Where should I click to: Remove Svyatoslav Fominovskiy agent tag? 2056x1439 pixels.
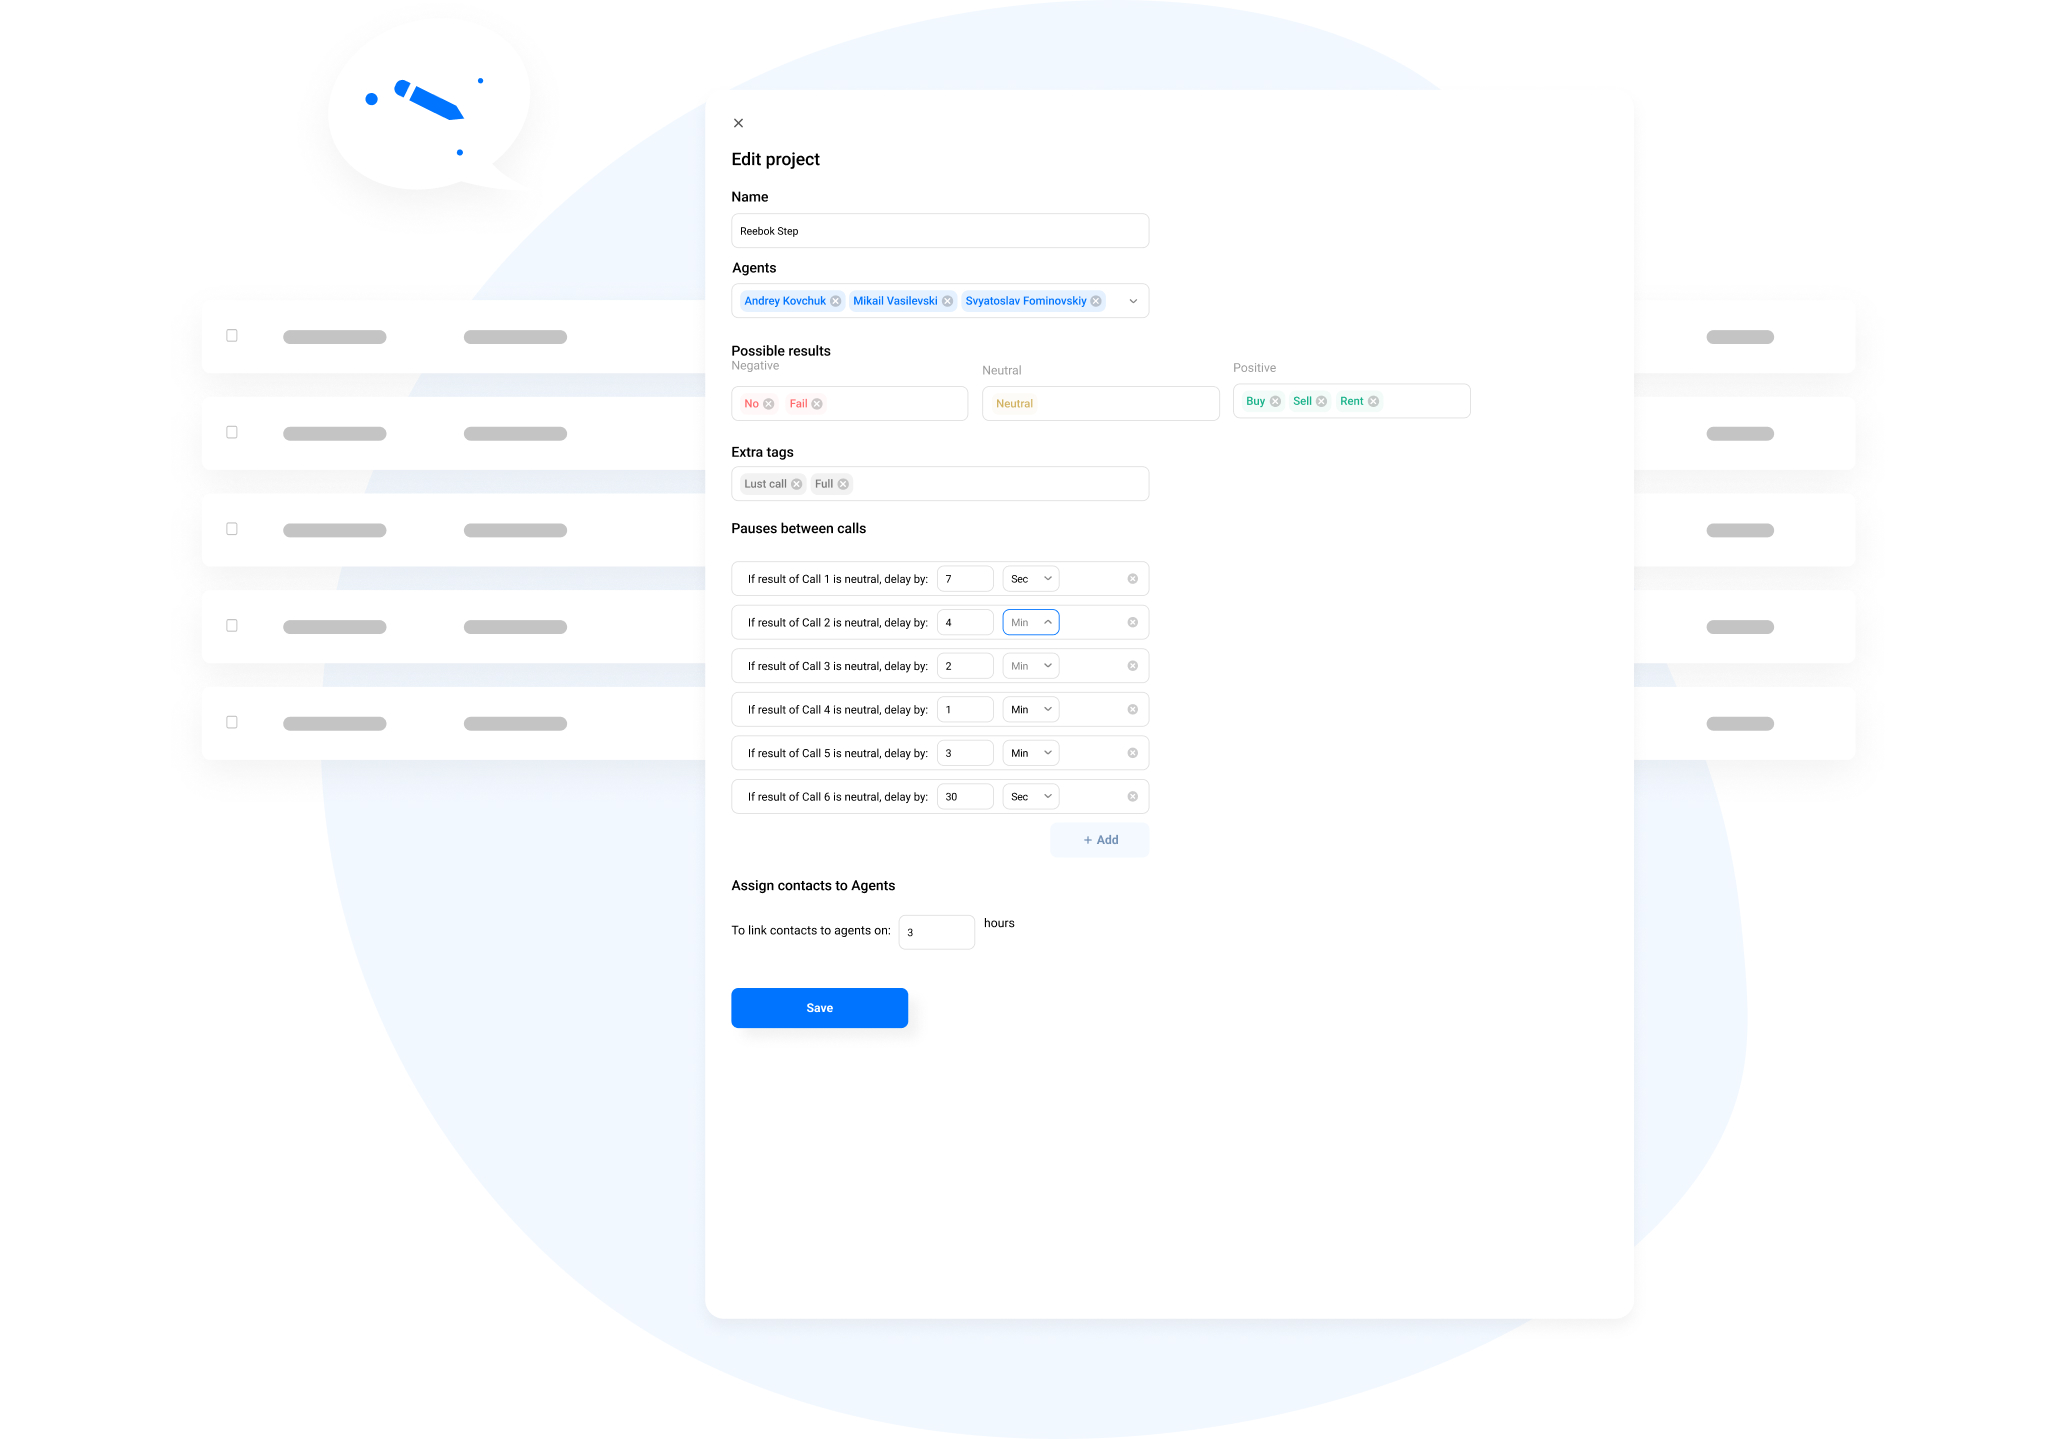click(1096, 301)
